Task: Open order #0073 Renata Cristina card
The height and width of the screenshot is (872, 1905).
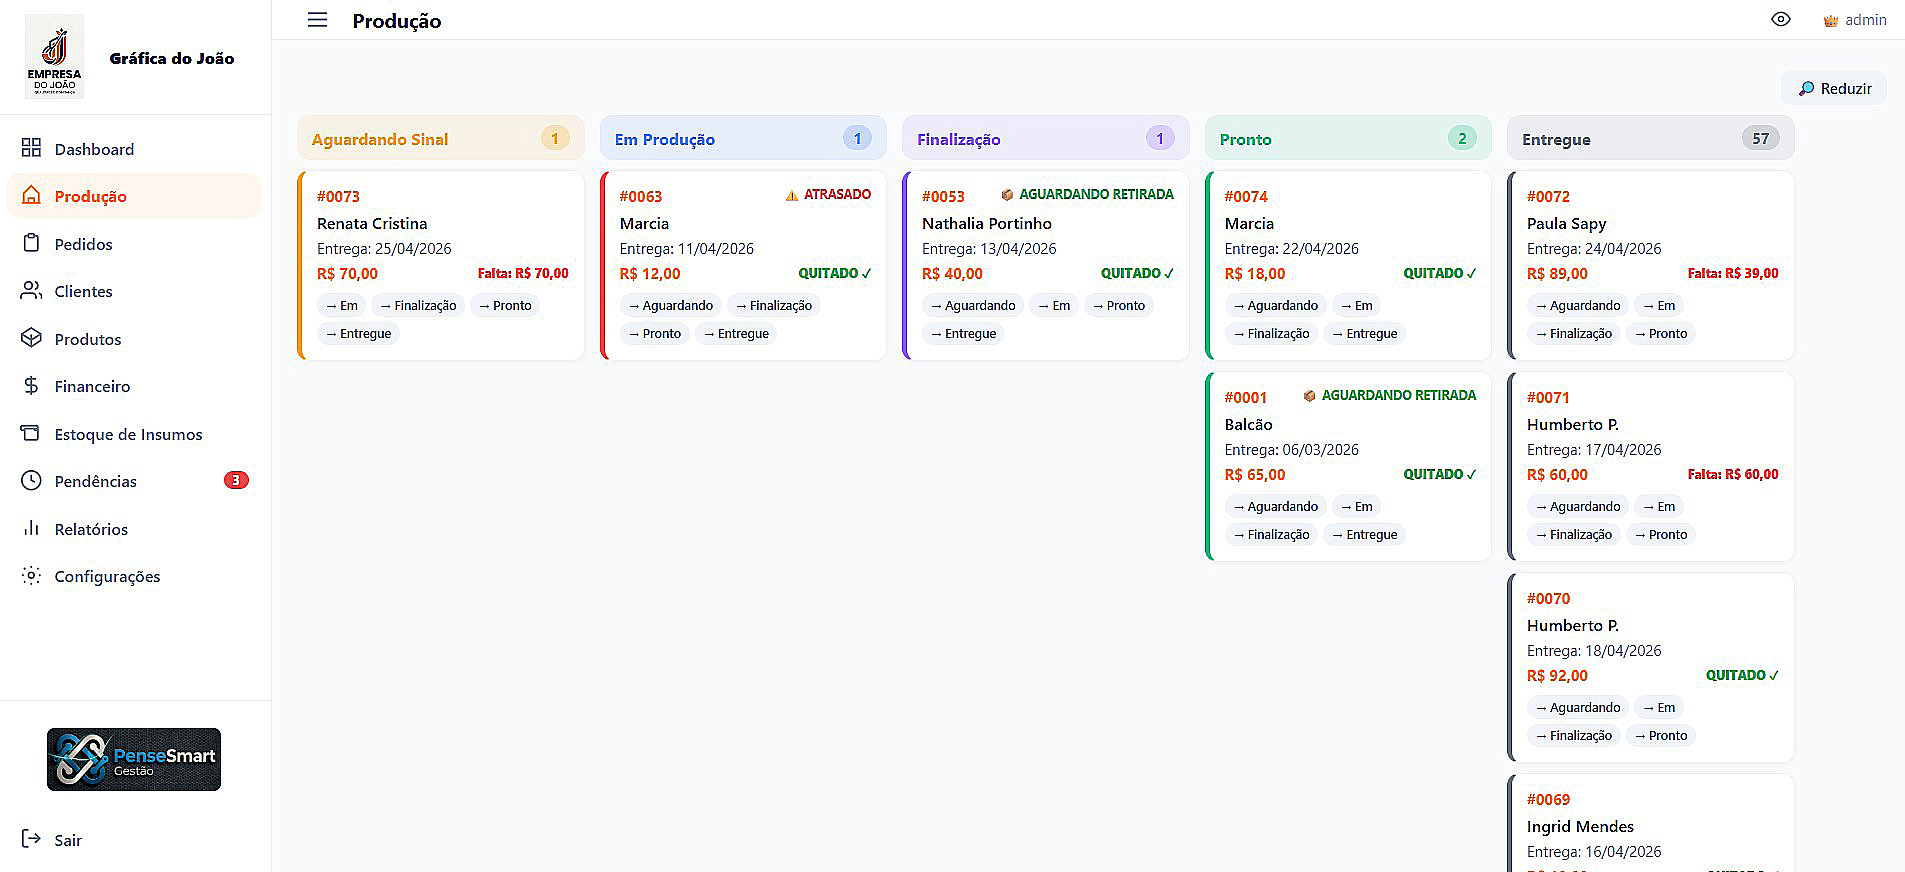Action: click(441, 265)
